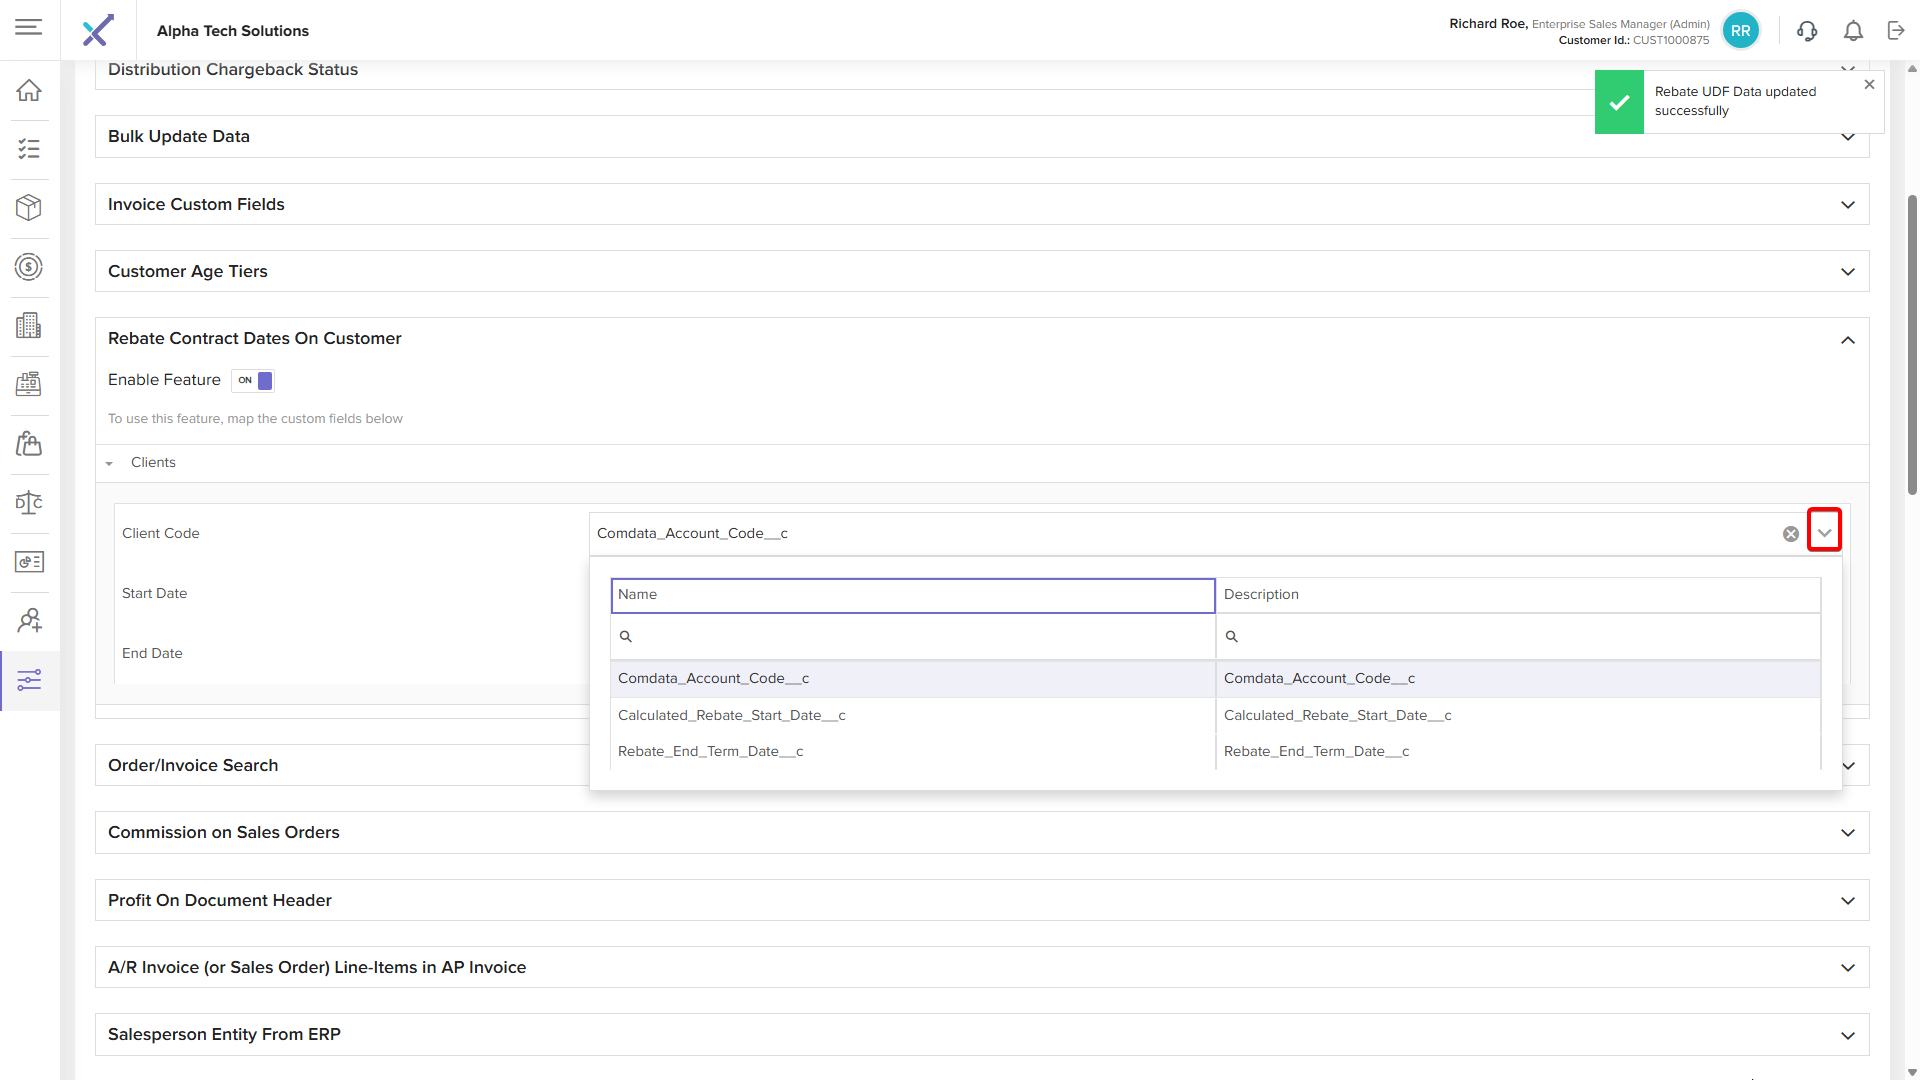Open the dollar coin sidebar icon
The width and height of the screenshot is (1920, 1080).
pyautogui.click(x=29, y=267)
